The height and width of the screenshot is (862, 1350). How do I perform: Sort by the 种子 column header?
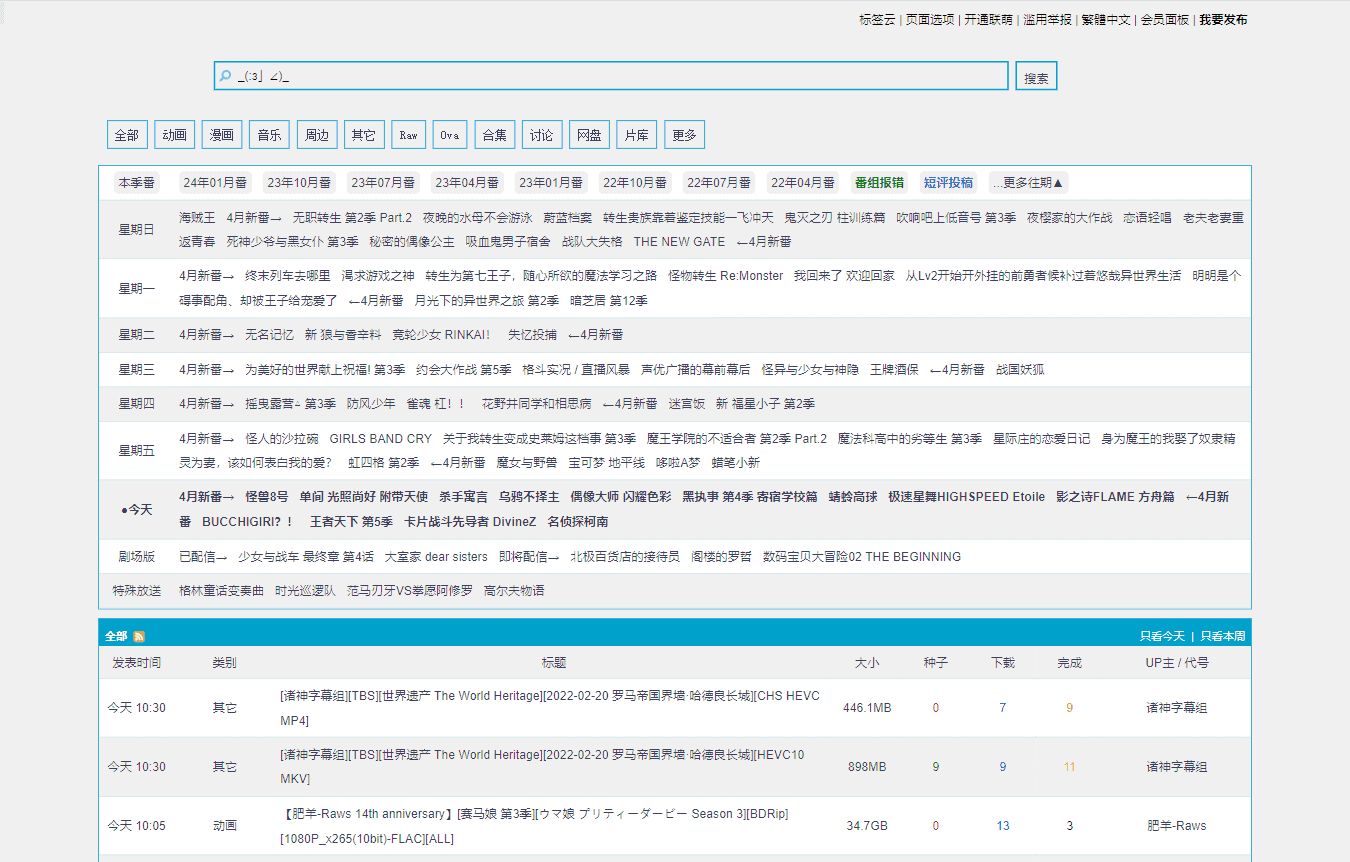[936, 663]
